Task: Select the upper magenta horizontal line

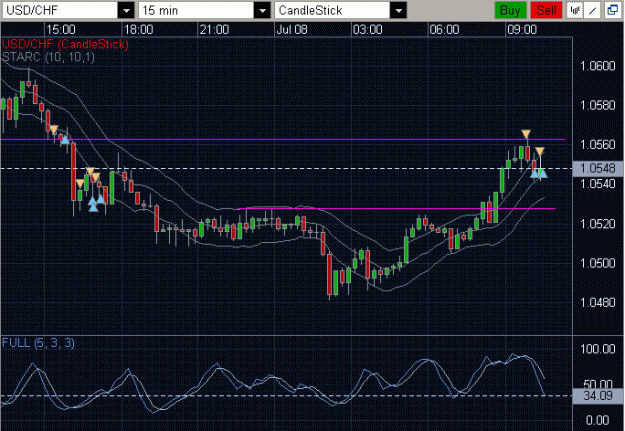Action: tap(283, 140)
